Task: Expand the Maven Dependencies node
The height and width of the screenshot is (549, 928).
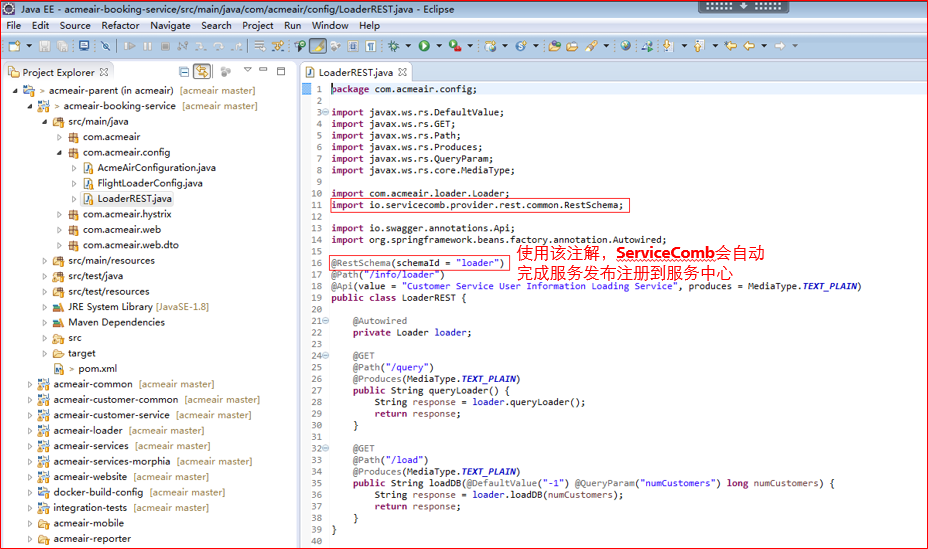Action: [45, 323]
